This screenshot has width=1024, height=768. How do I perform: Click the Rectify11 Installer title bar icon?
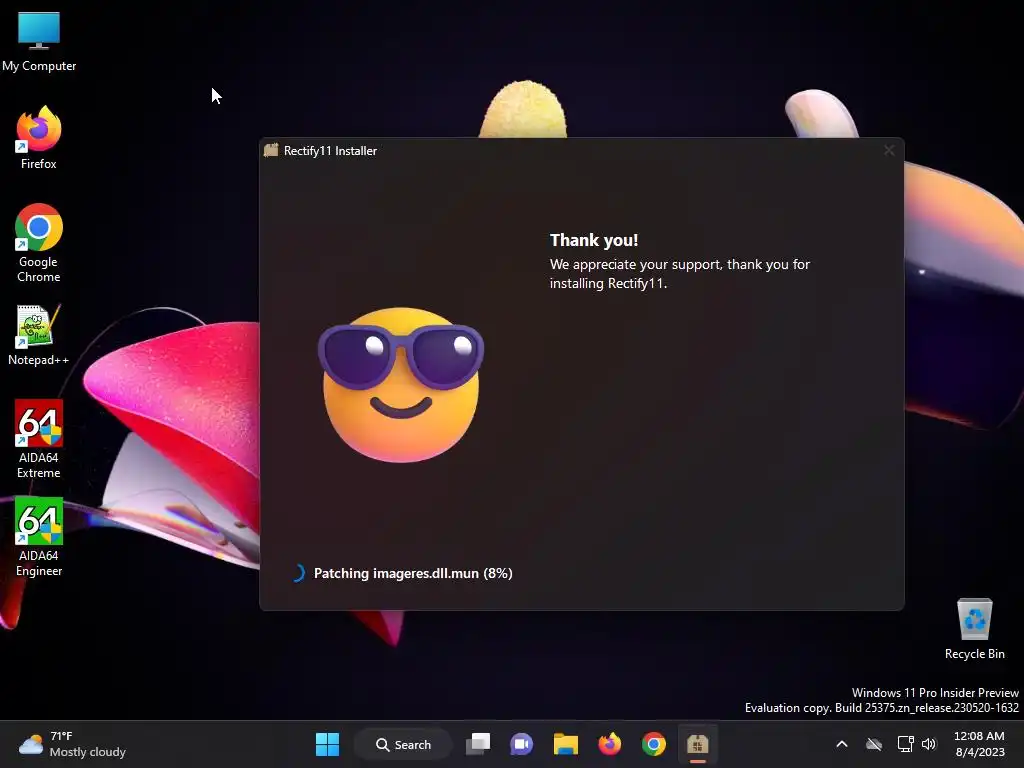[271, 150]
